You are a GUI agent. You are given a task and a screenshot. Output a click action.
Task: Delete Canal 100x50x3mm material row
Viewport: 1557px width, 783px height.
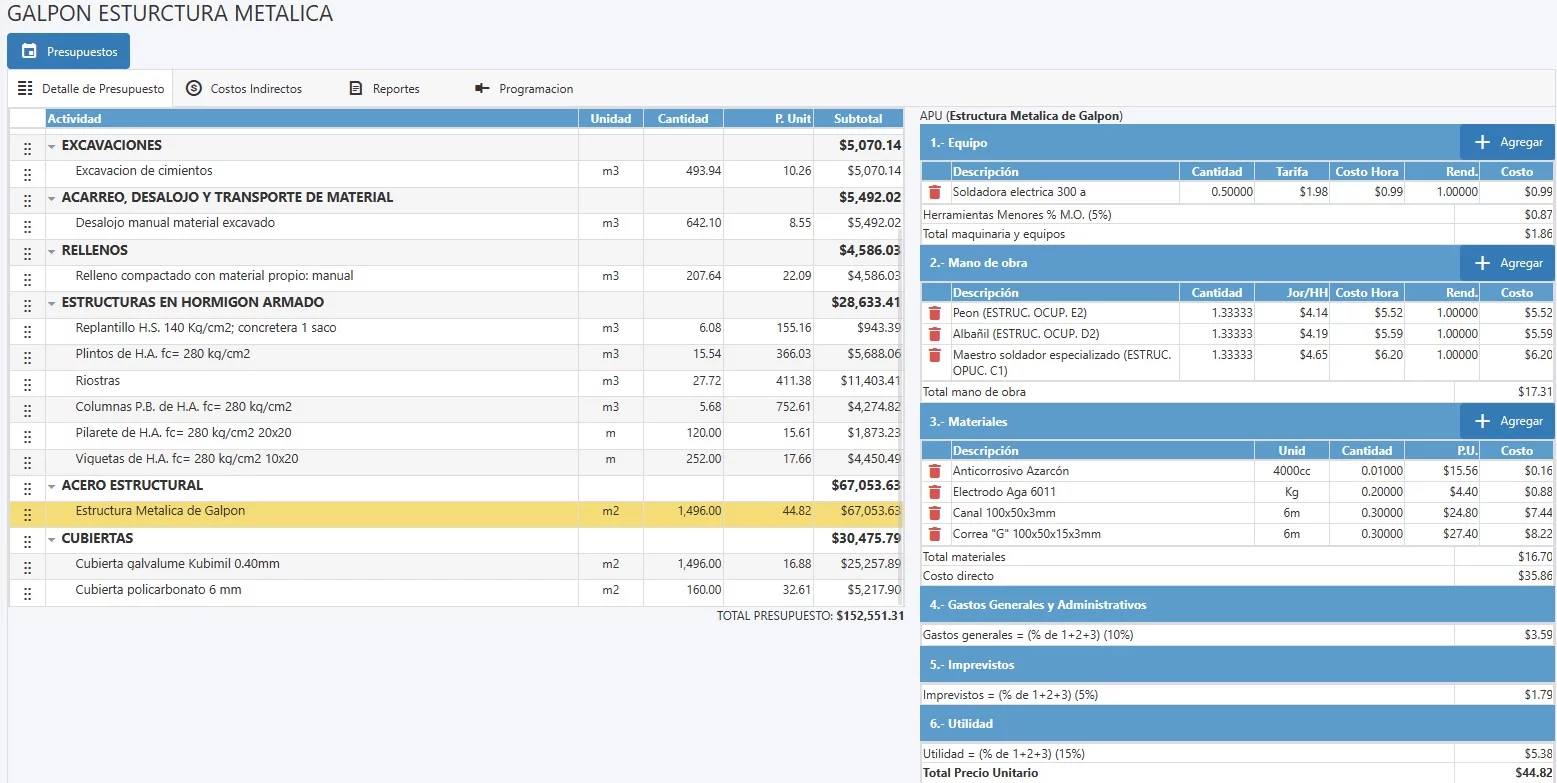[x=934, y=513]
